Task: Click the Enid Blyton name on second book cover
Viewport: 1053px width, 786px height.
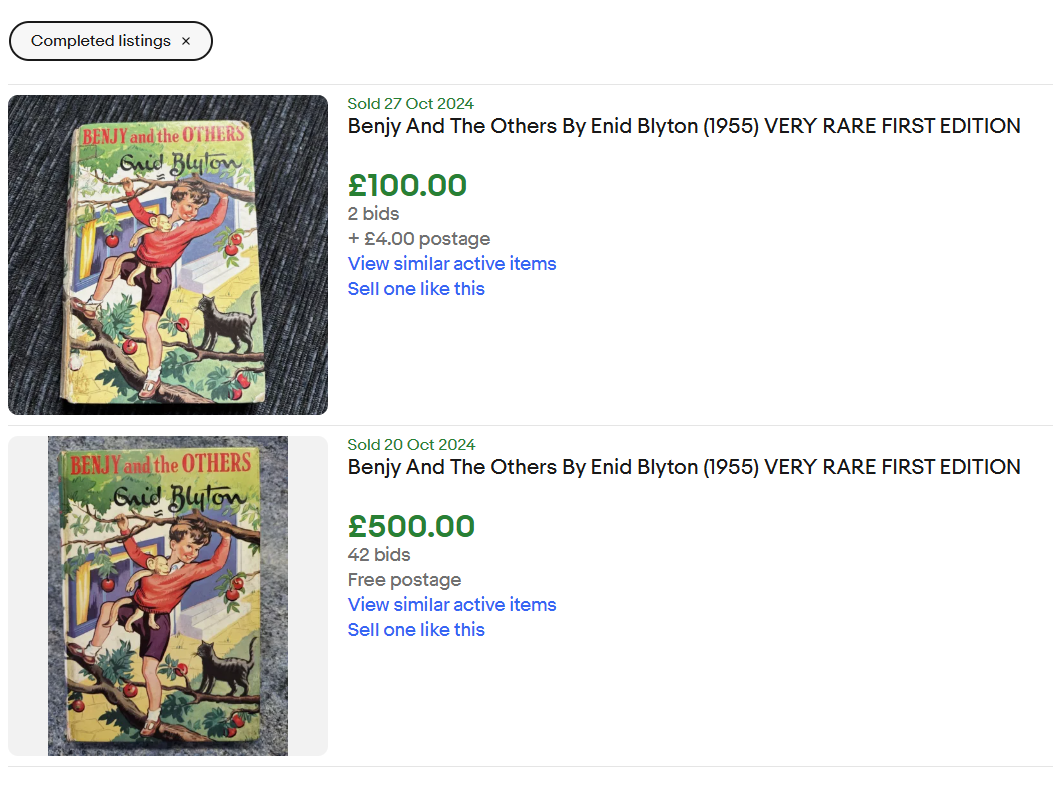Action: [180, 496]
